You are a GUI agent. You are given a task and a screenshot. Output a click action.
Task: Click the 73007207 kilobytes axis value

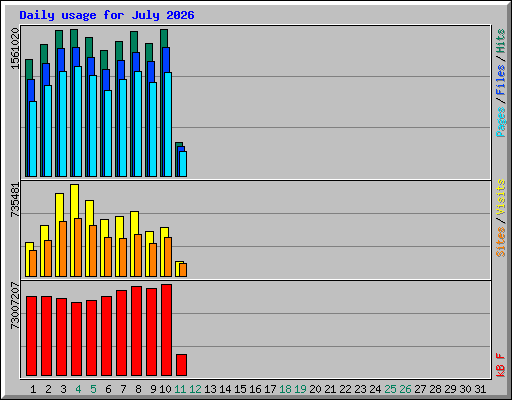tap(15, 305)
